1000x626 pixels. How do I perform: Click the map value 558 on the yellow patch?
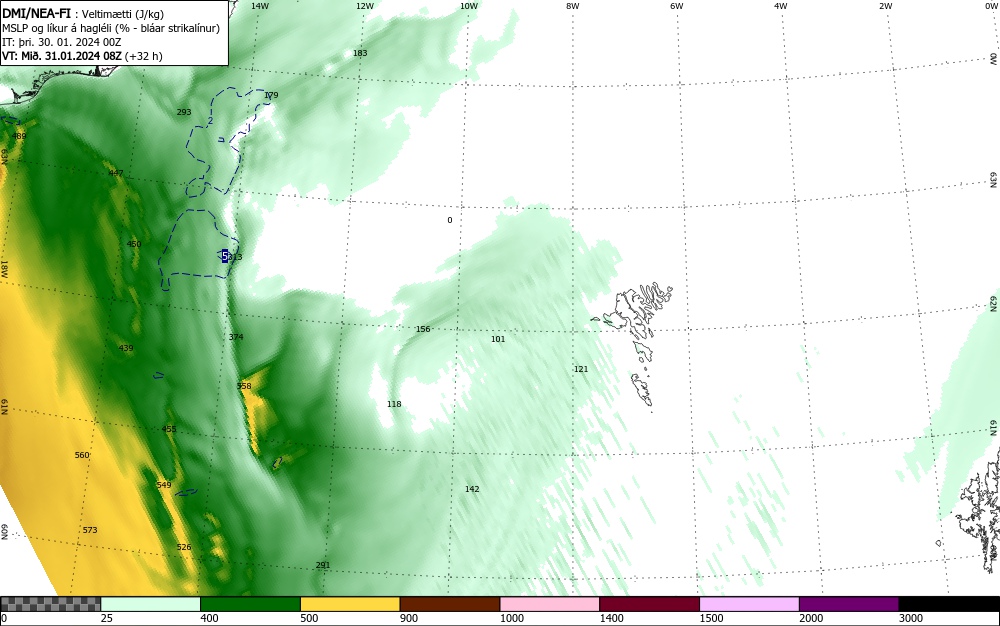point(244,386)
